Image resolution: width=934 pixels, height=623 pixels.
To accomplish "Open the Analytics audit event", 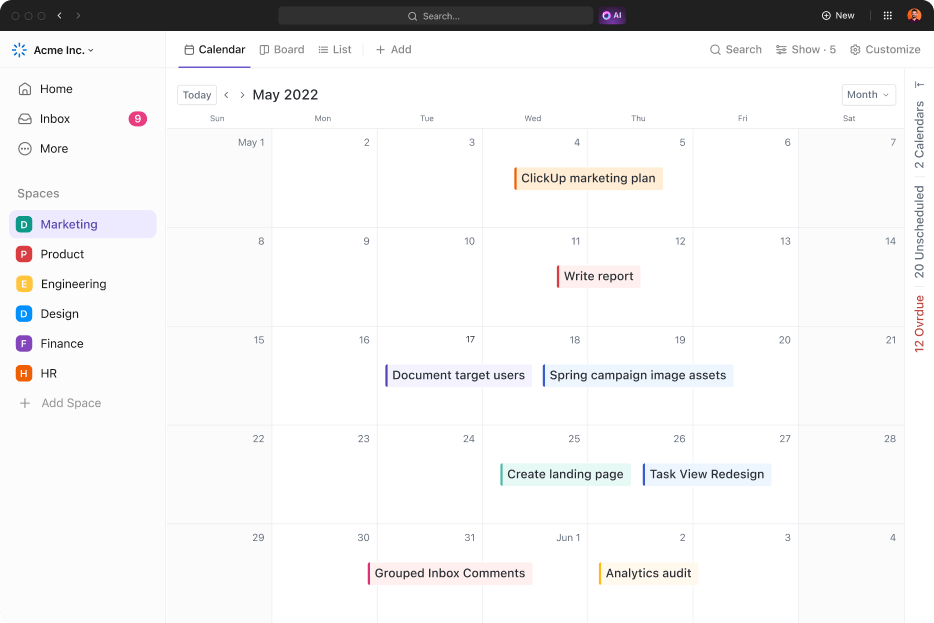I will [649, 573].
